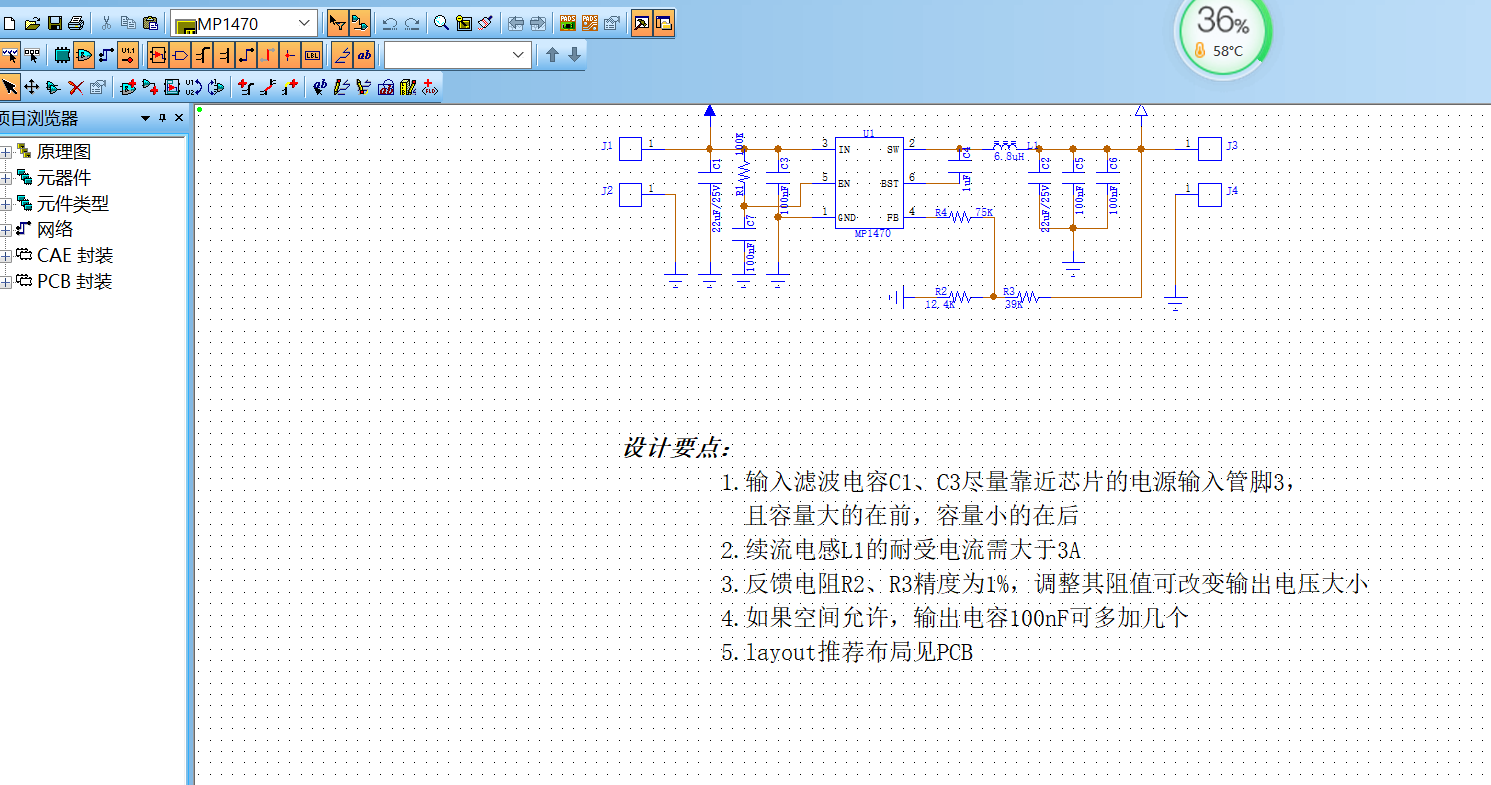
Task: Click the note 'layout推荐布局见PCB'
Action: pos(847,652)
